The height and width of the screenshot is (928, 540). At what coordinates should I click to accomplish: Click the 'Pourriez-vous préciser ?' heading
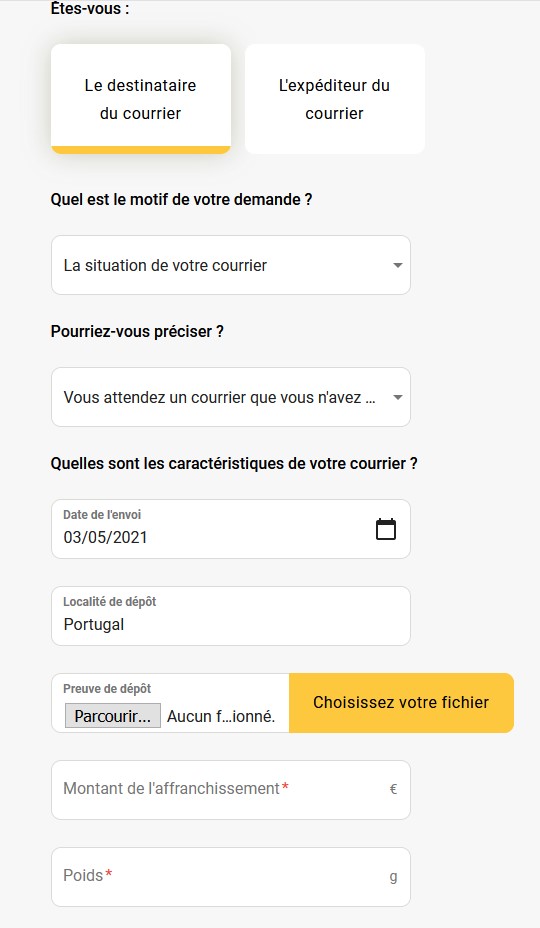(137, 331)
